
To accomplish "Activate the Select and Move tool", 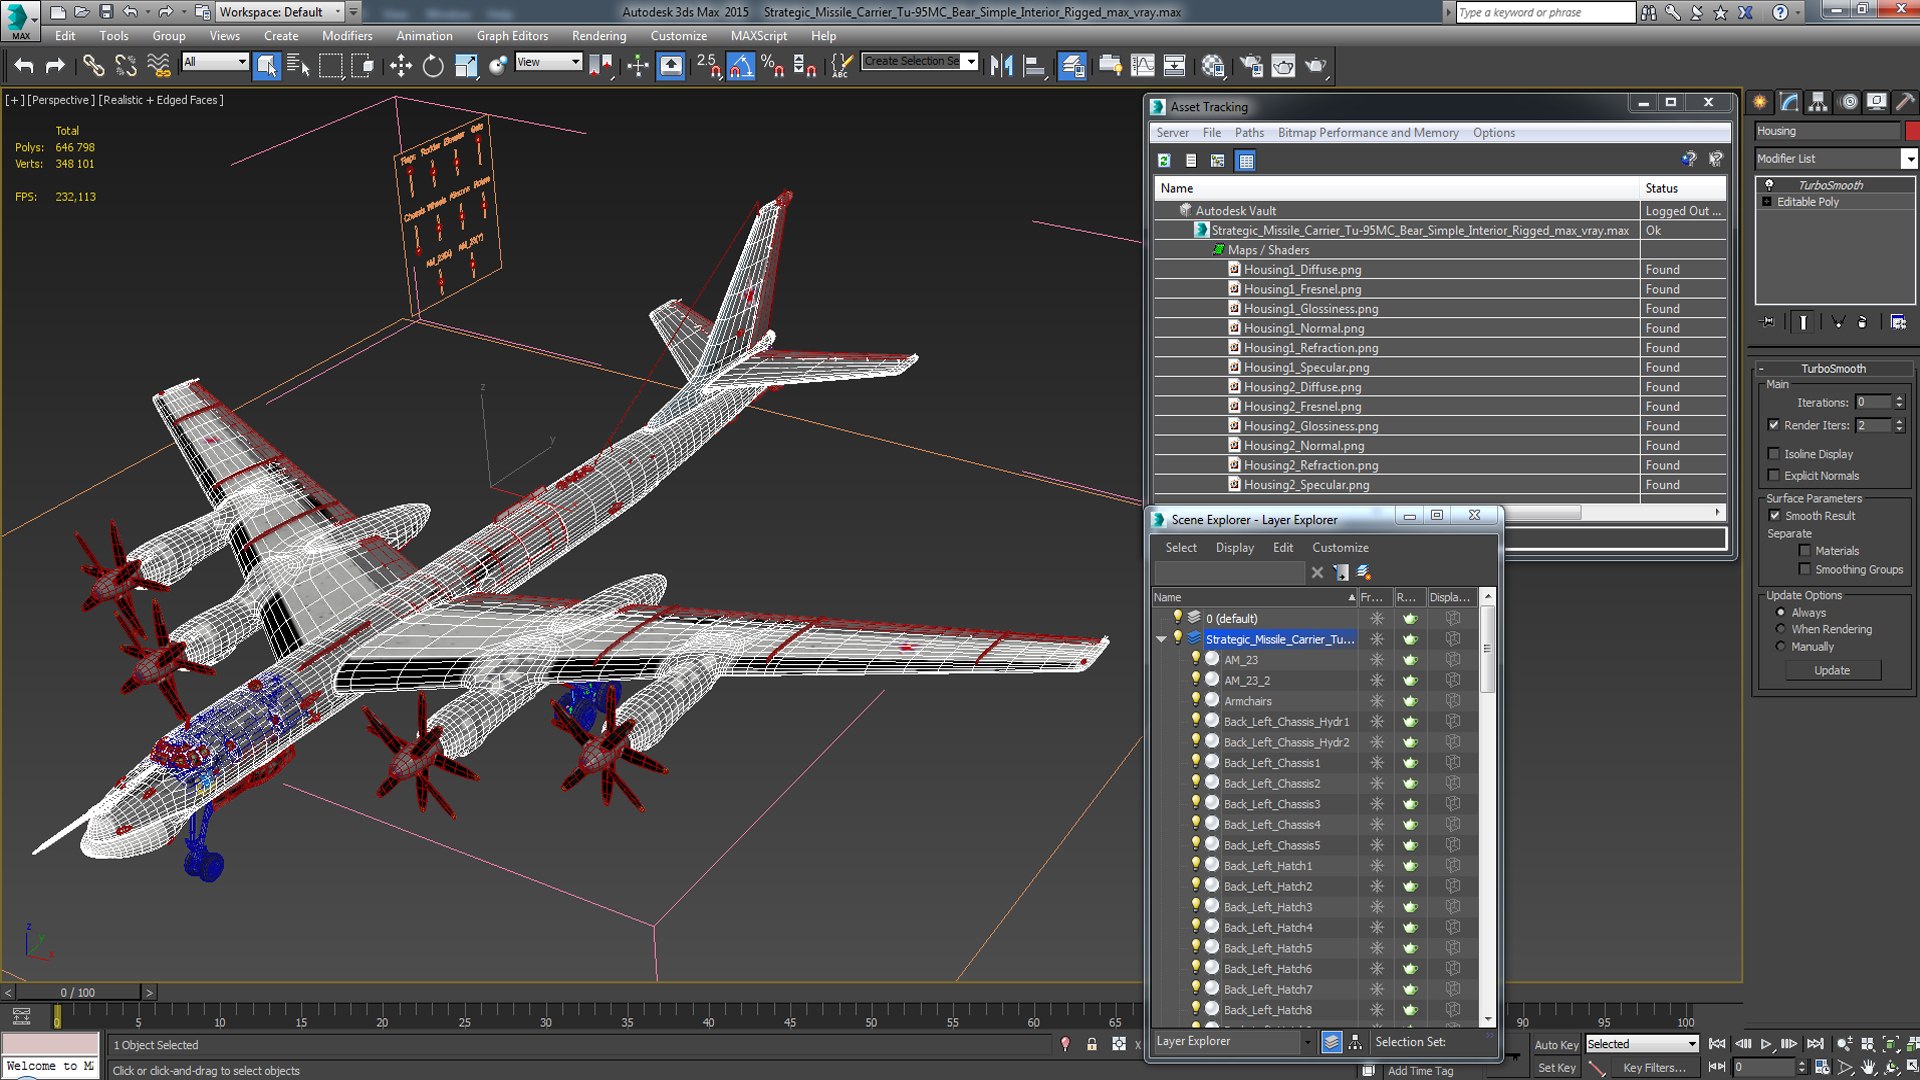I will click(401, 66).
